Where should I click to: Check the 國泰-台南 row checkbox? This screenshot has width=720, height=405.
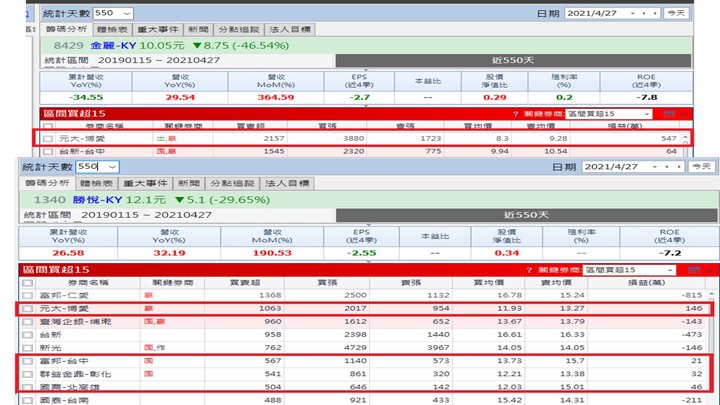pos(27,400)
